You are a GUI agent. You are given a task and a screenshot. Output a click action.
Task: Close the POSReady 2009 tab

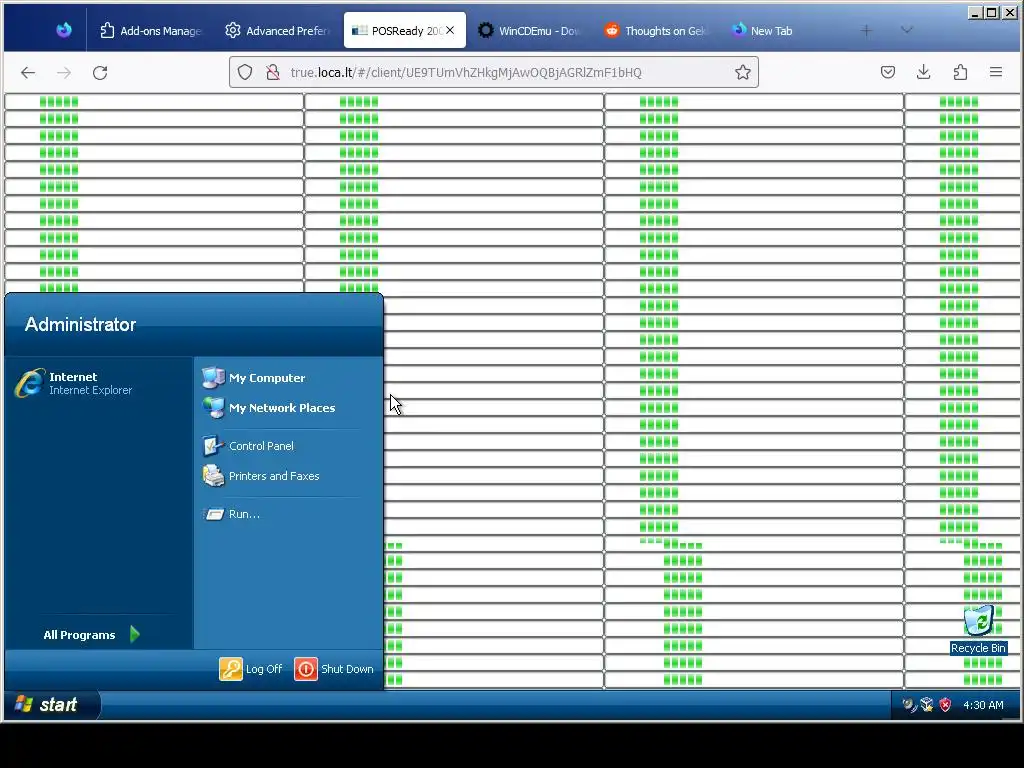(x=450, y=30)
